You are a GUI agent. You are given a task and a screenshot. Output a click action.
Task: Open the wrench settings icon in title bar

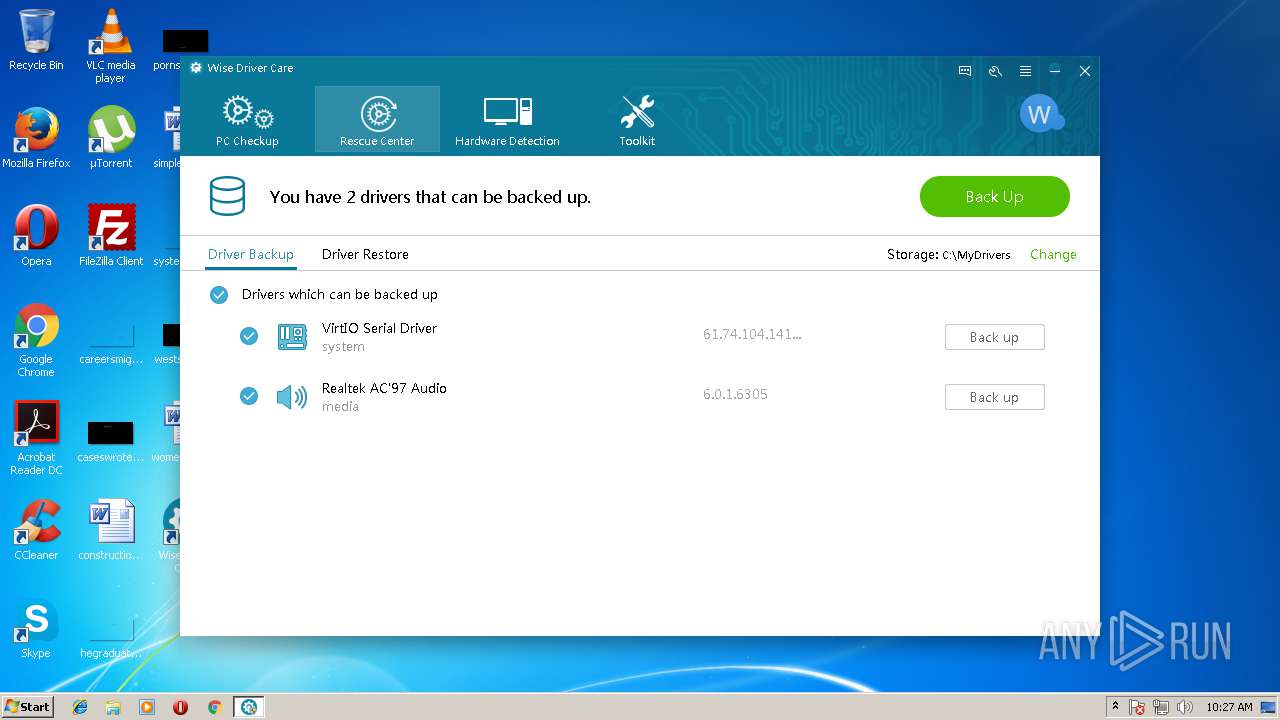pyautogui.click(x=995, y=71)
